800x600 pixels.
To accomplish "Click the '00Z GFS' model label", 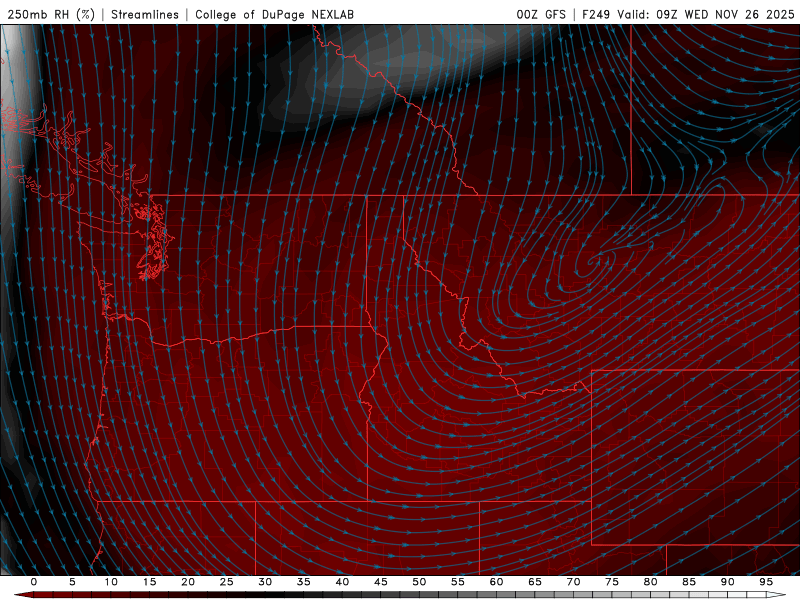I will click(541, 14).
